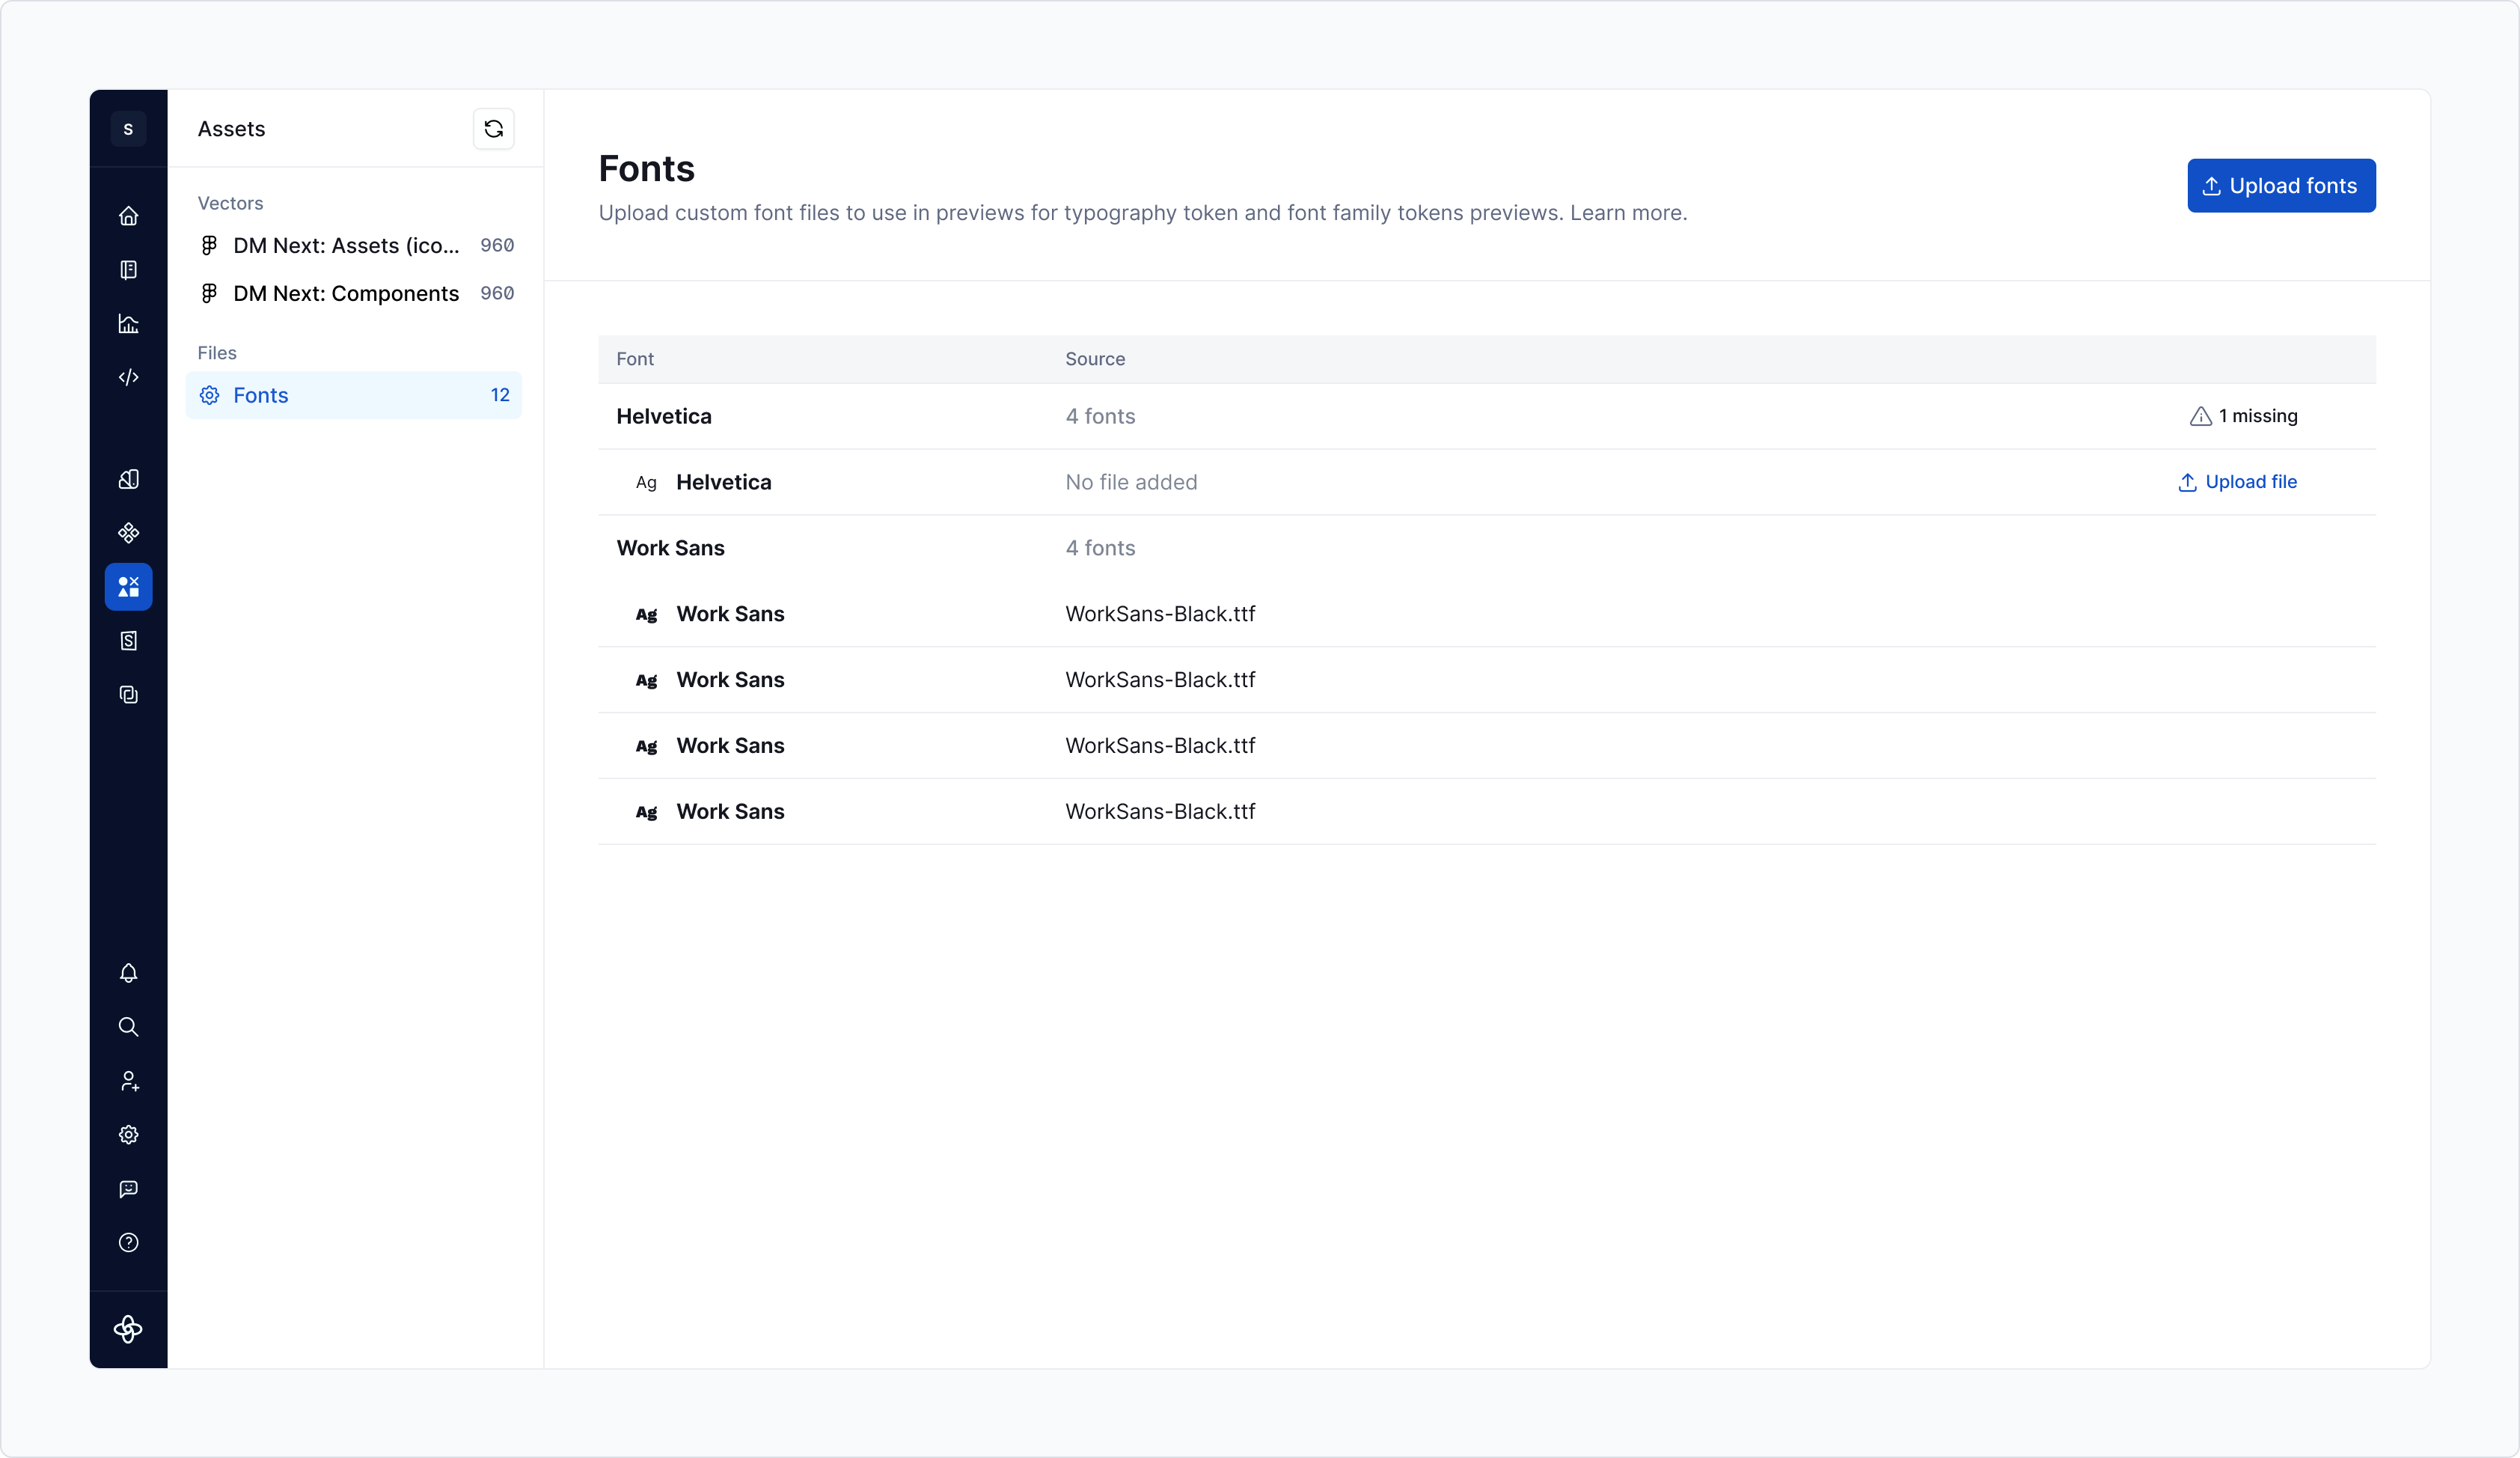Select DM Next: Components under Vectors
The image size is (2520, 1458).
346,293
